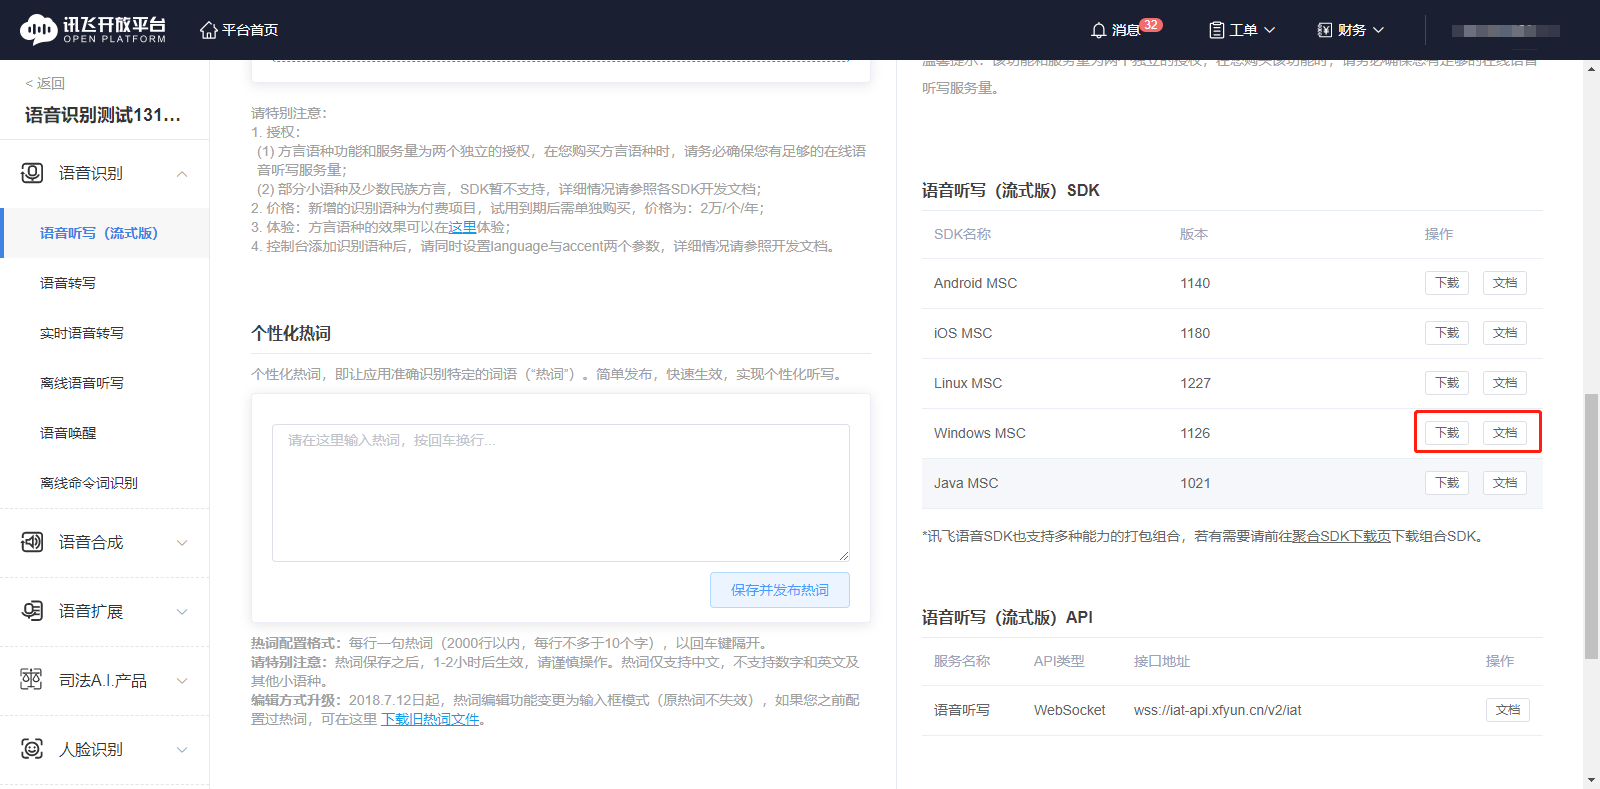
Task: Collapse the 语音识别 sidebar section
Action: point(182,174)
